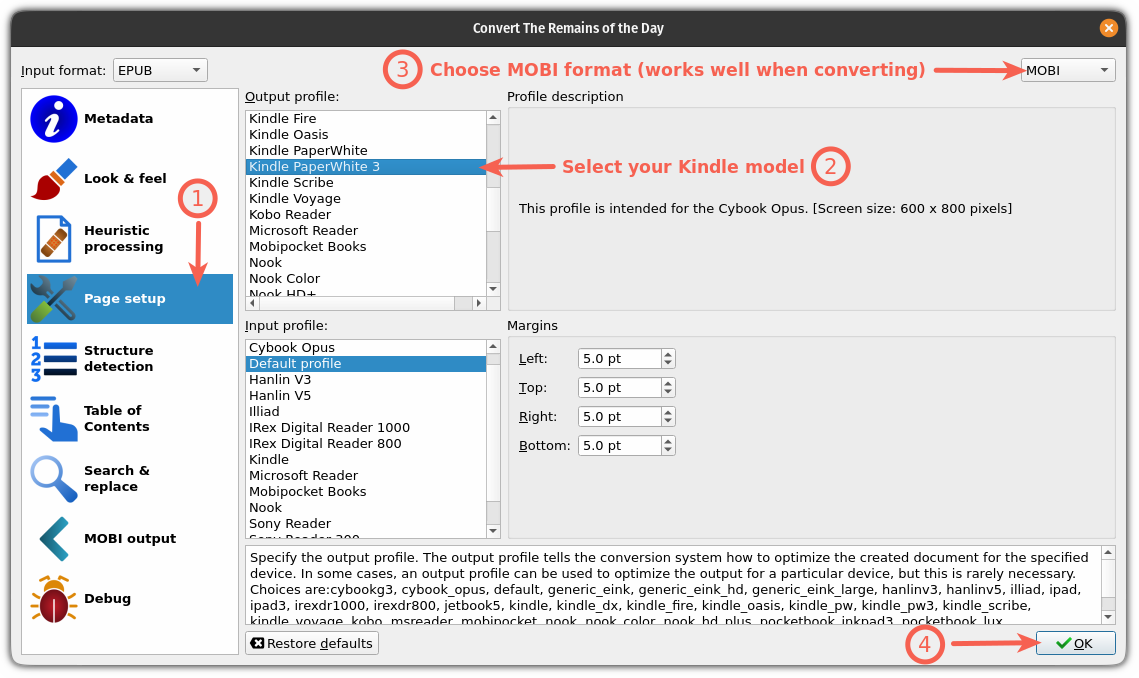Click inside the Bottom margin field

(x=615, y=445)
